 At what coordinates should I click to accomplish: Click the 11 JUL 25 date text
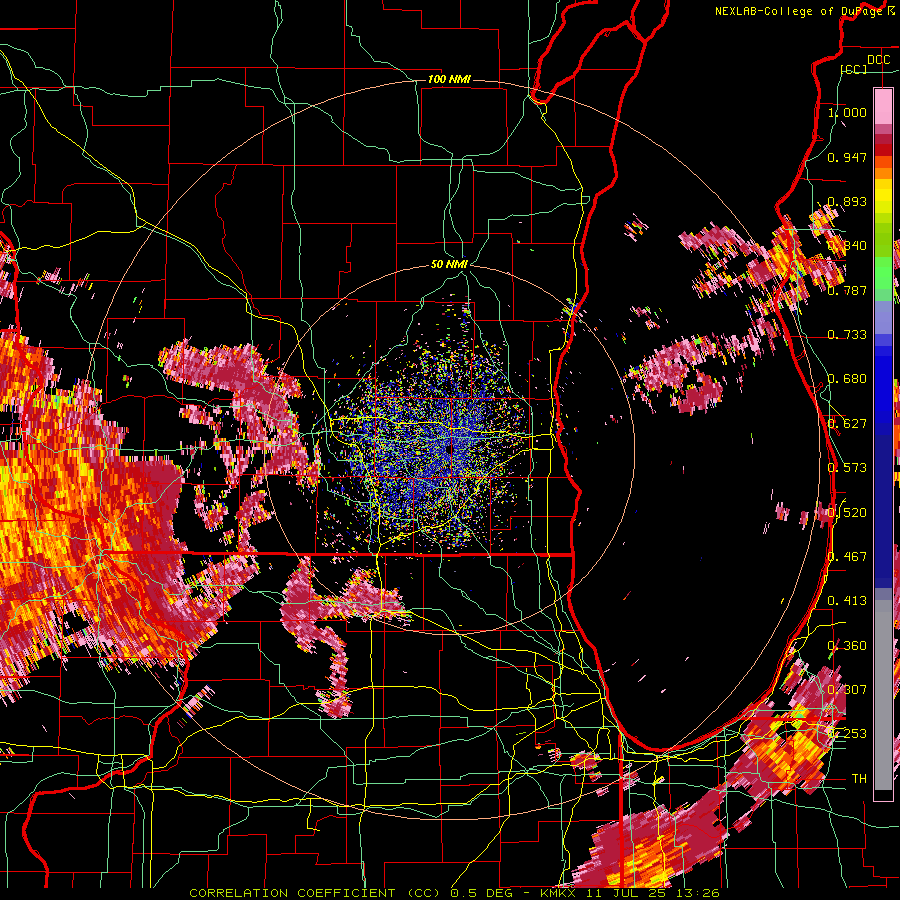626,893
